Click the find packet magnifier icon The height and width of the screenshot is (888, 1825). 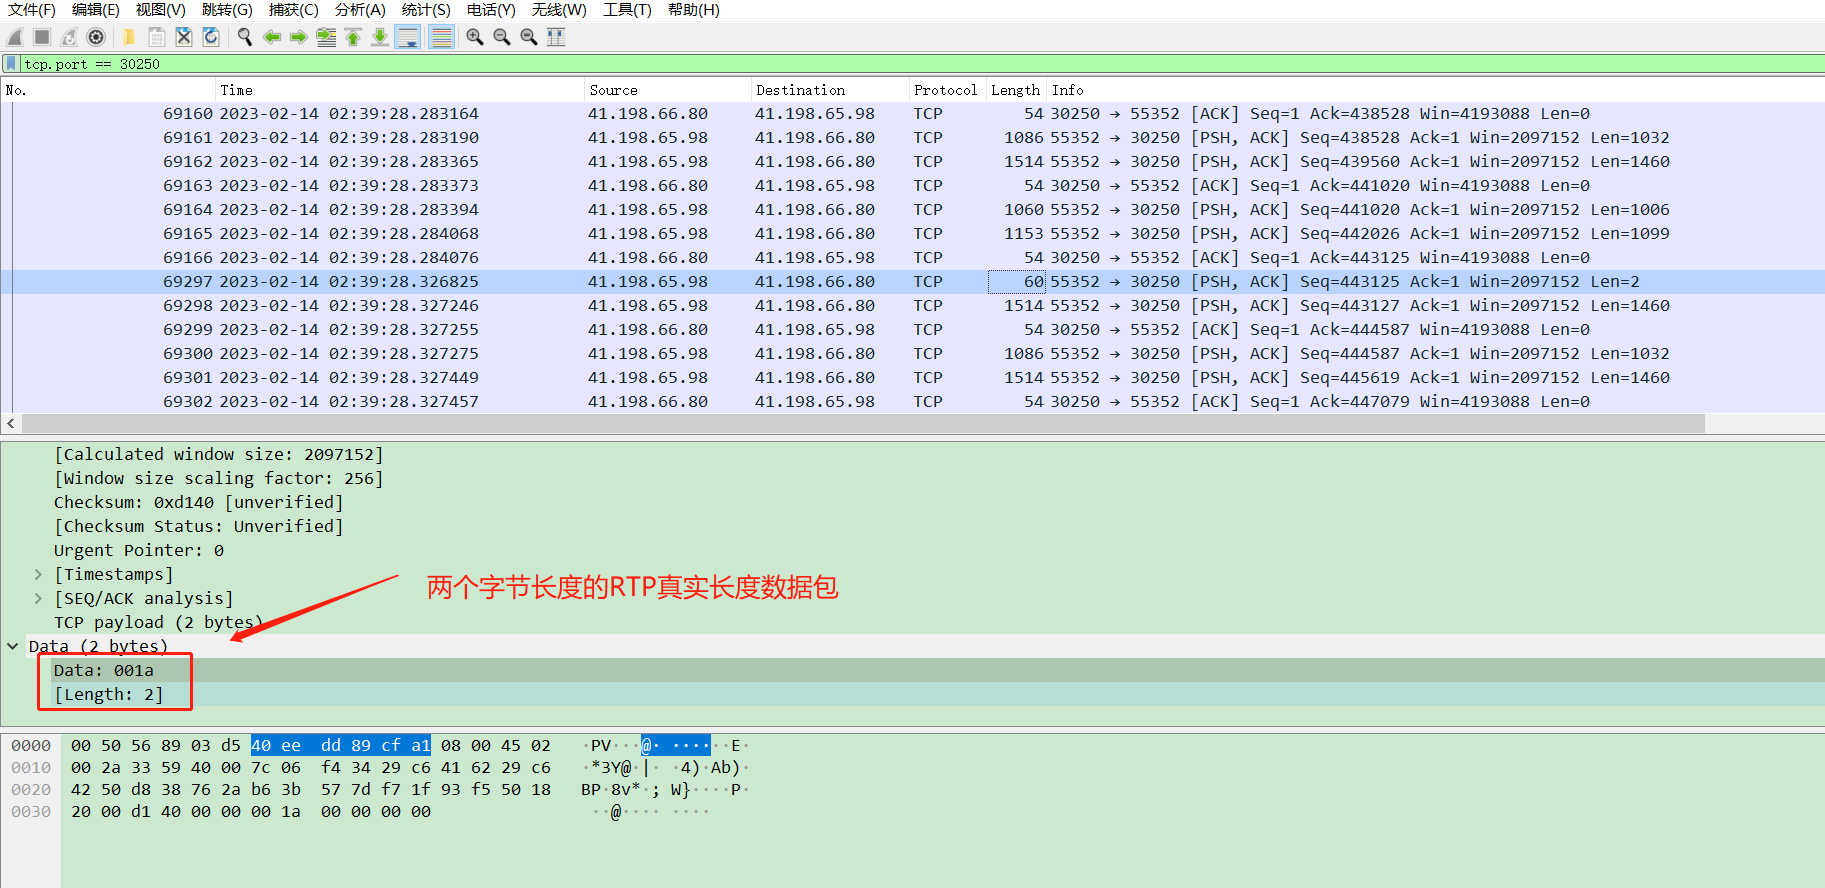244,37
